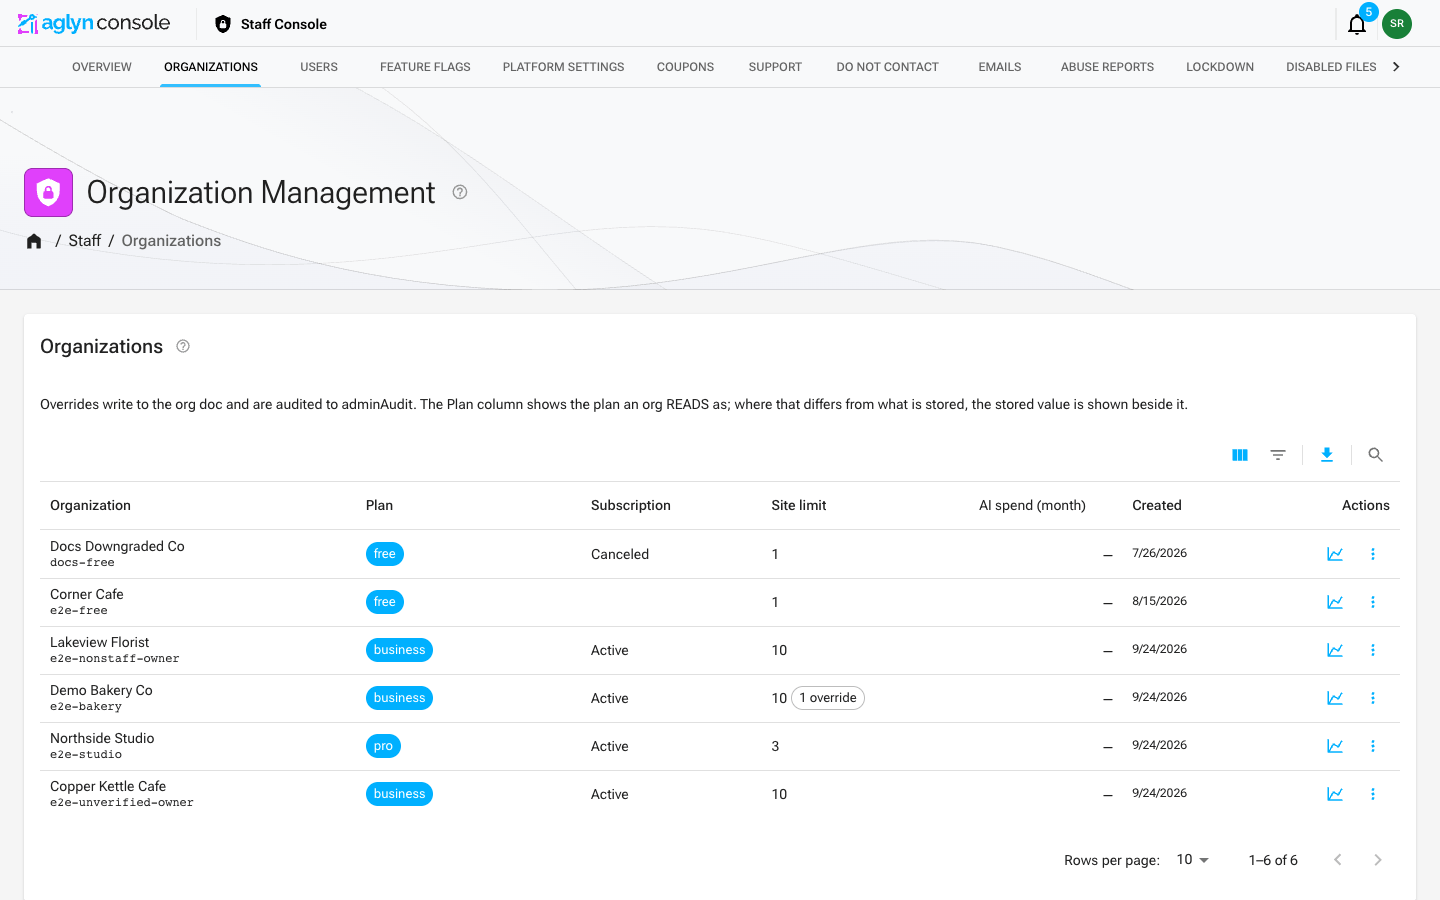Click the Aglyn console logo
The width and height of the screenshot is (1440, 900).
tap(94, 23)
